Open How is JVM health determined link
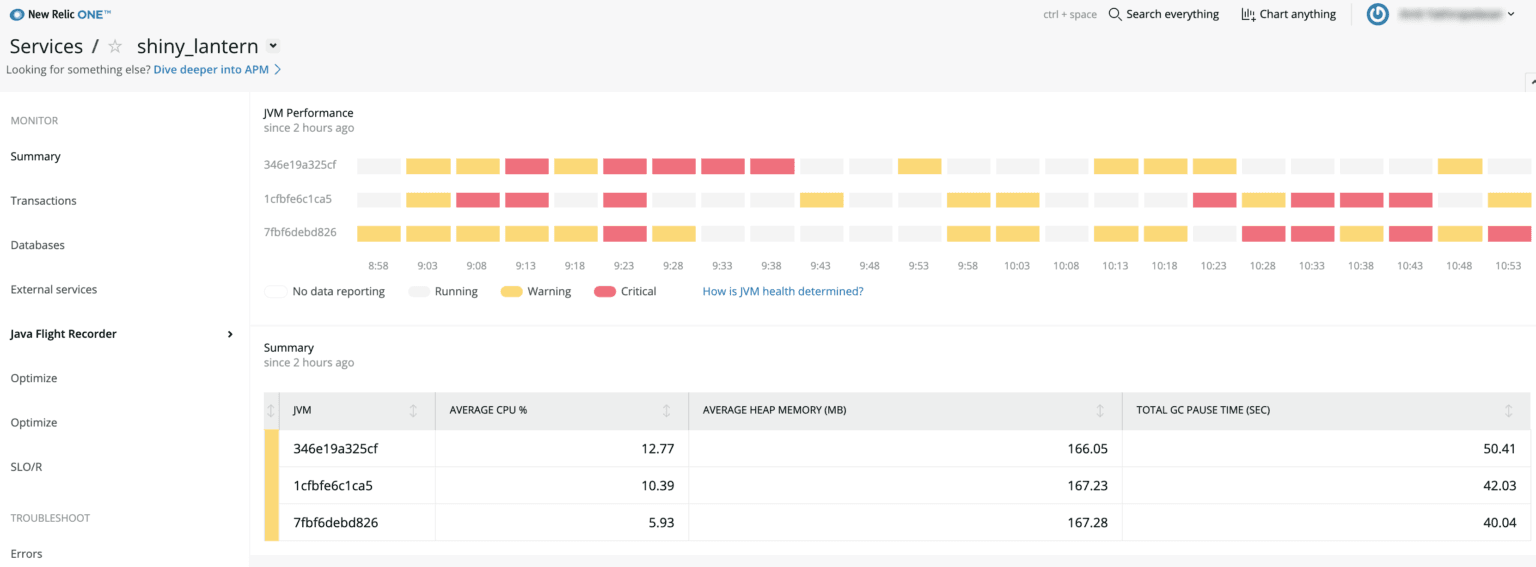This screenshot has width=1536, height=567. point(783,291)
